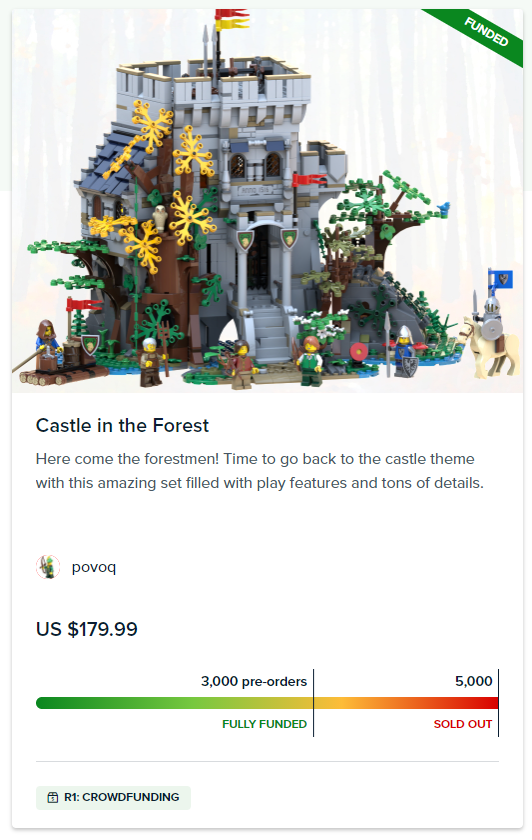Click the owl perched in the tree
This screenshot has height=840, width=532.
click(160, 218)
